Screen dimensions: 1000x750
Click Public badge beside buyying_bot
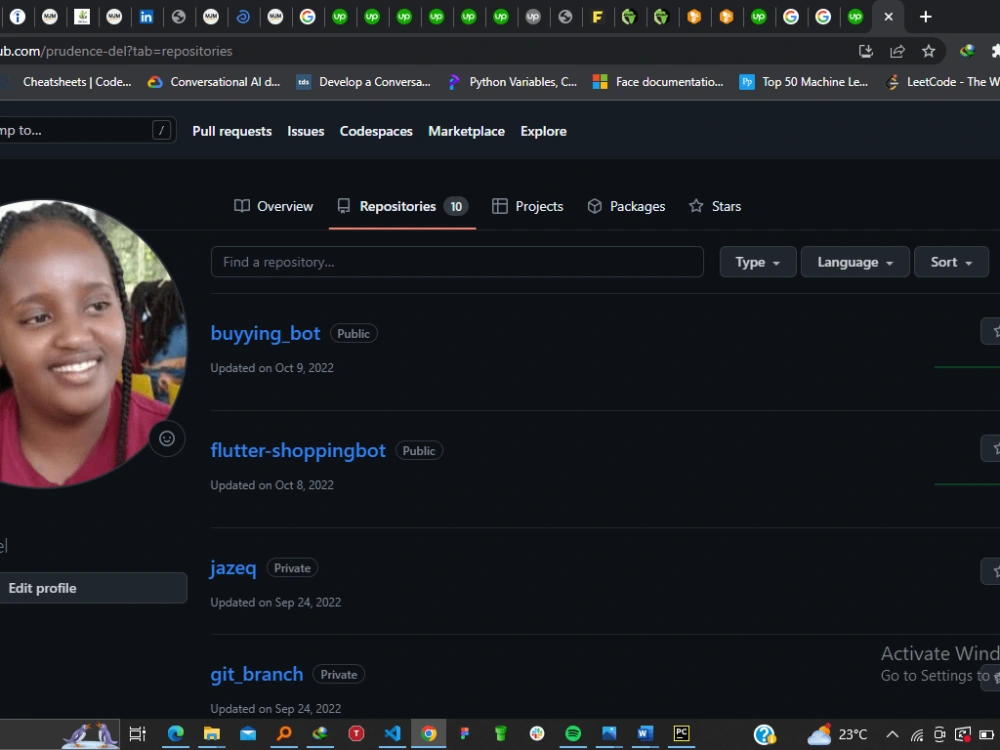353,334
